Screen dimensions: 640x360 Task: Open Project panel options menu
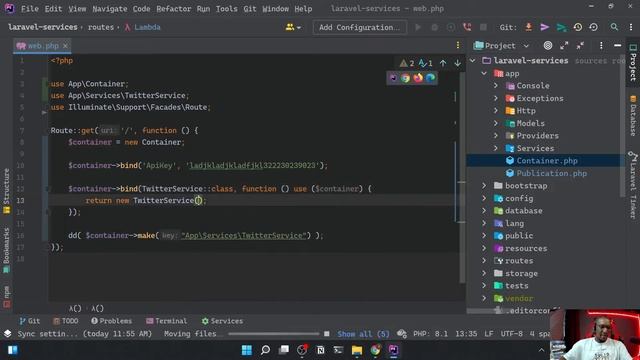click(601, 46)
